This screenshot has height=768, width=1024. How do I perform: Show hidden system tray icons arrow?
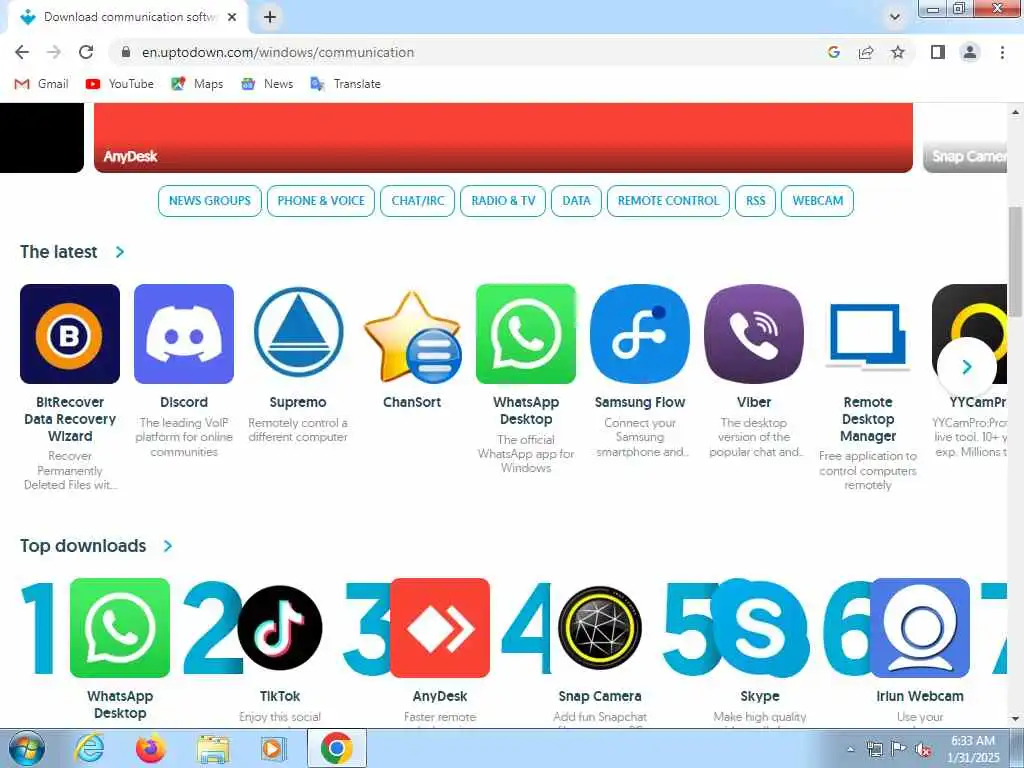850,749
